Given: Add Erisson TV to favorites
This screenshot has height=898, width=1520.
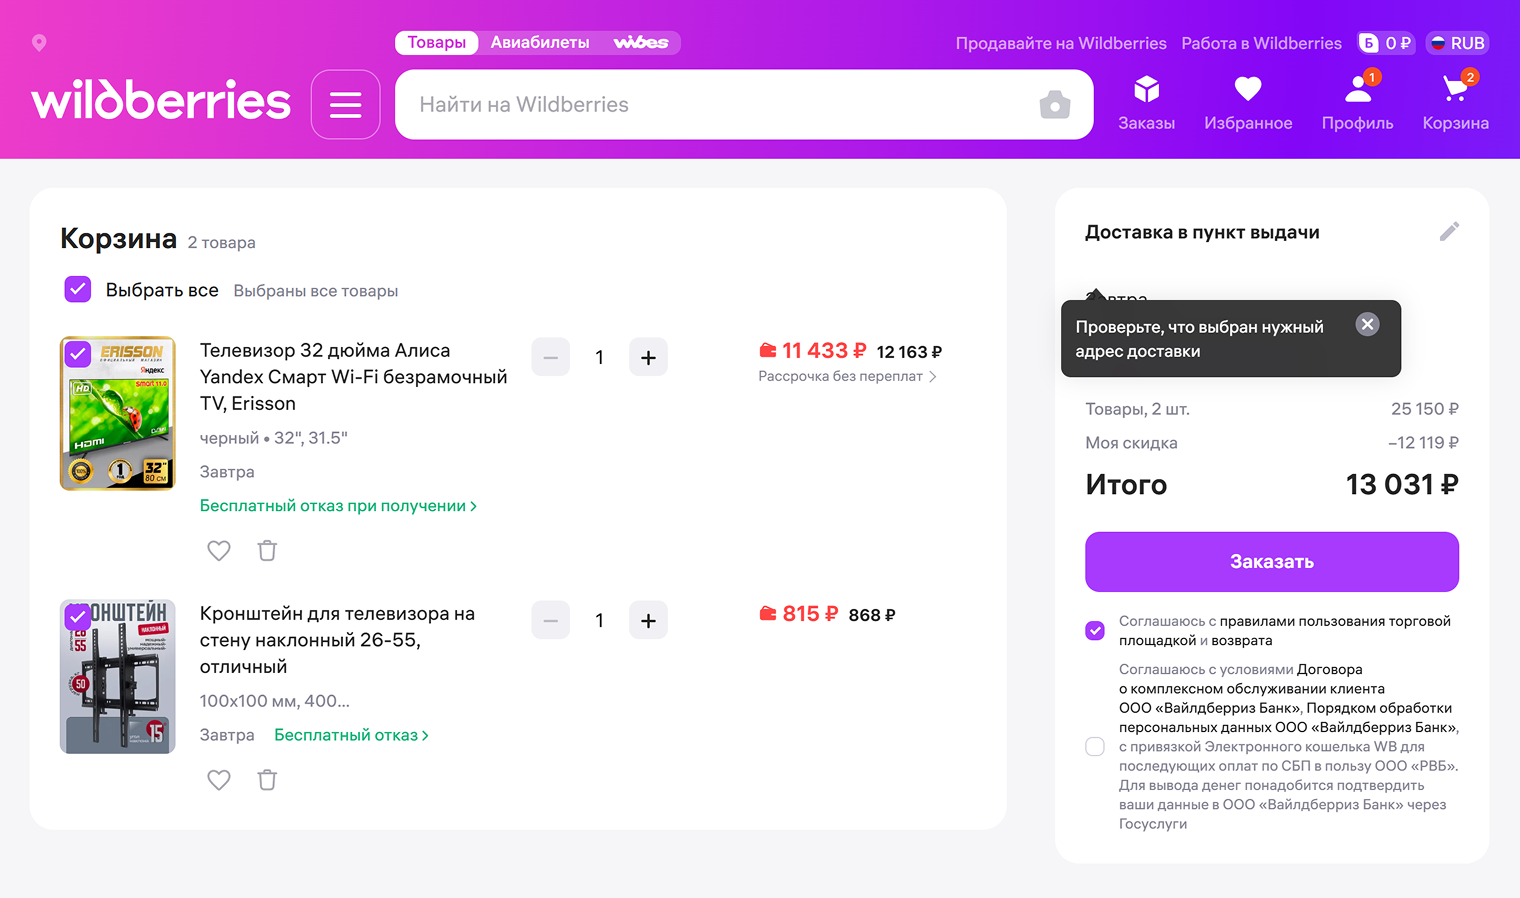Looking at the screenshot, I should (x=219, y=550).
